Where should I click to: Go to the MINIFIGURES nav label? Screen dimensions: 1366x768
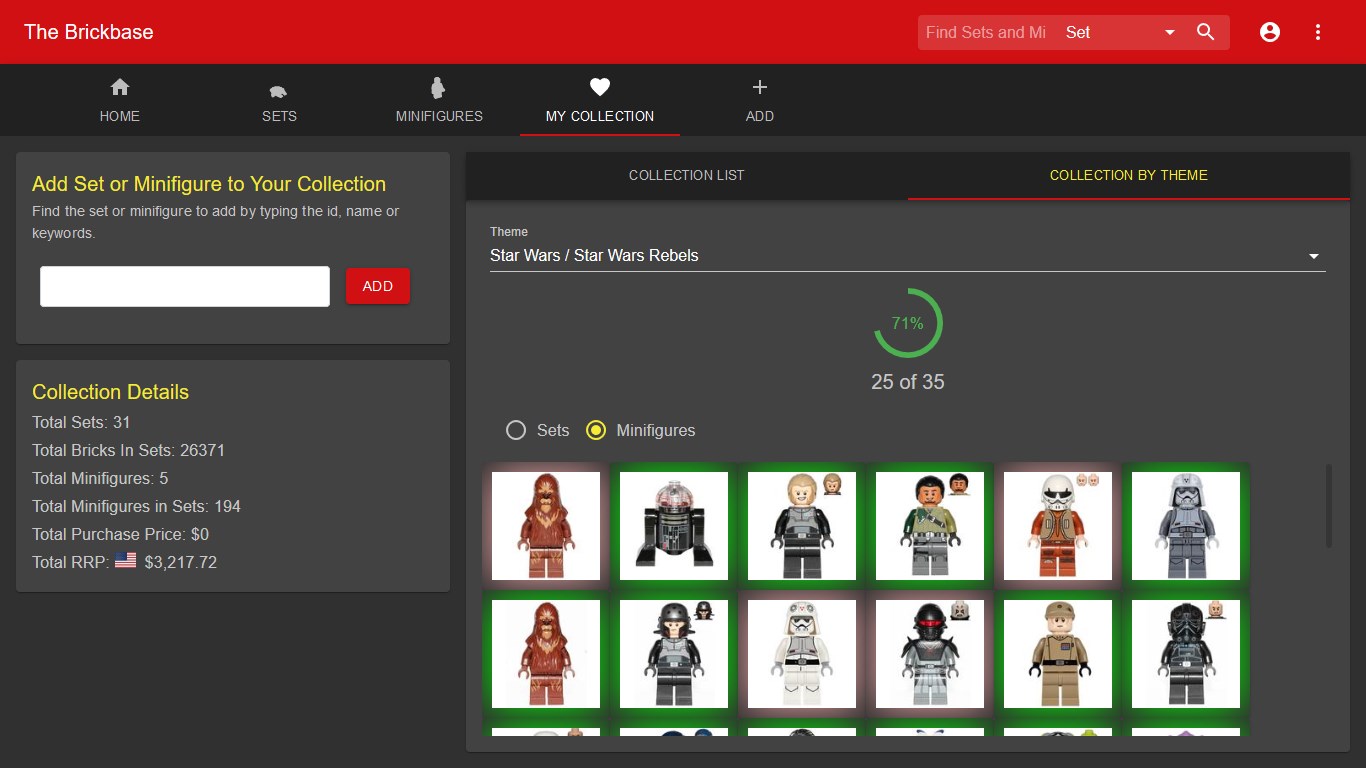(x=439, y=116)
